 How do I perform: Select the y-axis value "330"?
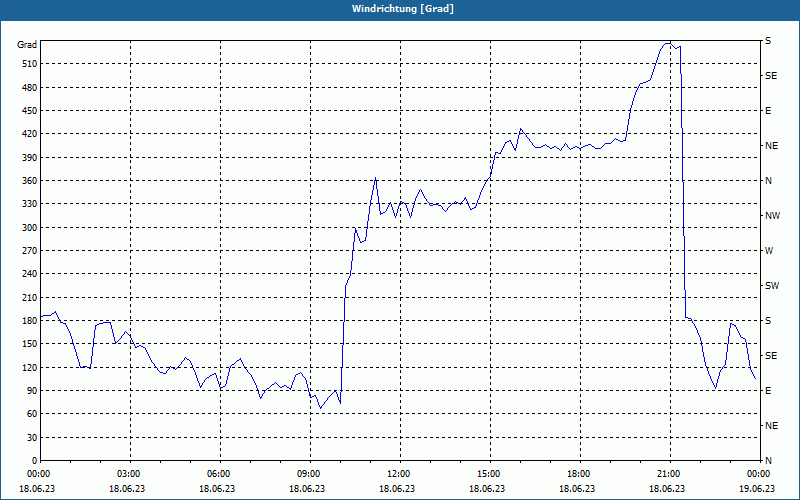coord(30,204)
